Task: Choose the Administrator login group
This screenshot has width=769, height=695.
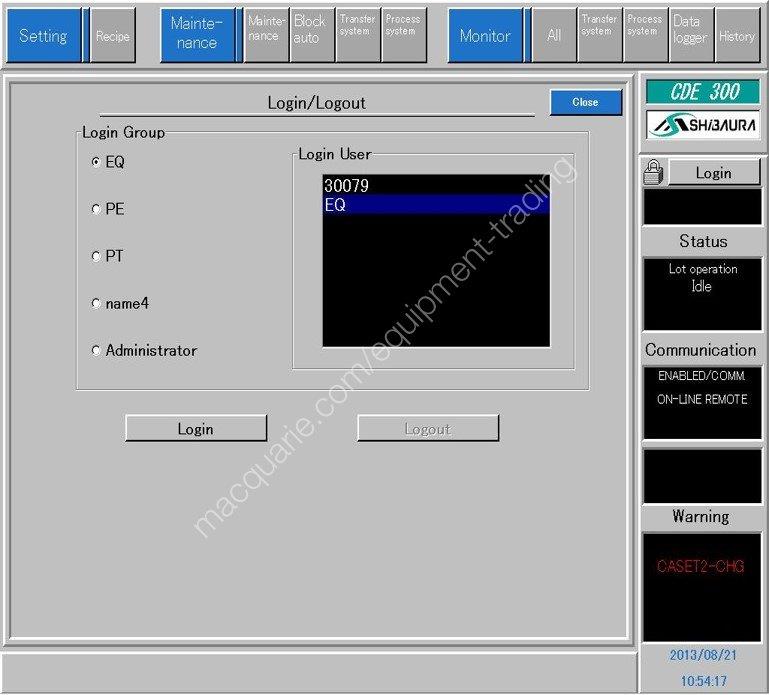Action: point(96,351)
